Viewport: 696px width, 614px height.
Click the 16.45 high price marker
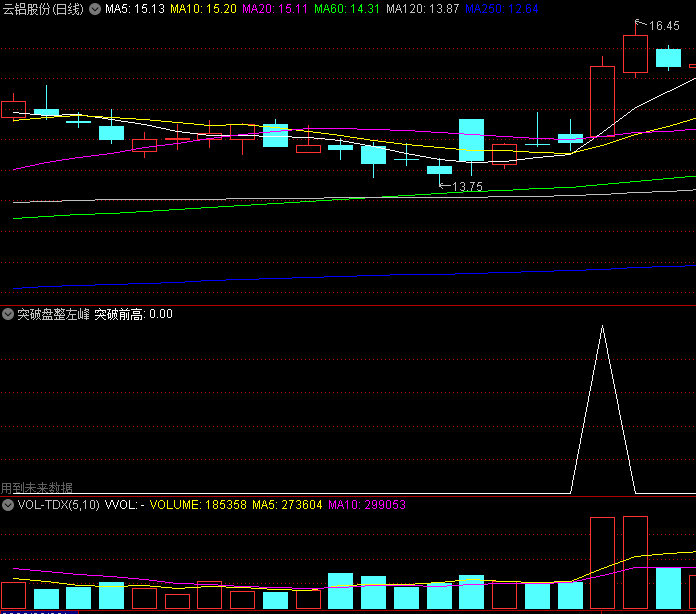pos(664,26)
